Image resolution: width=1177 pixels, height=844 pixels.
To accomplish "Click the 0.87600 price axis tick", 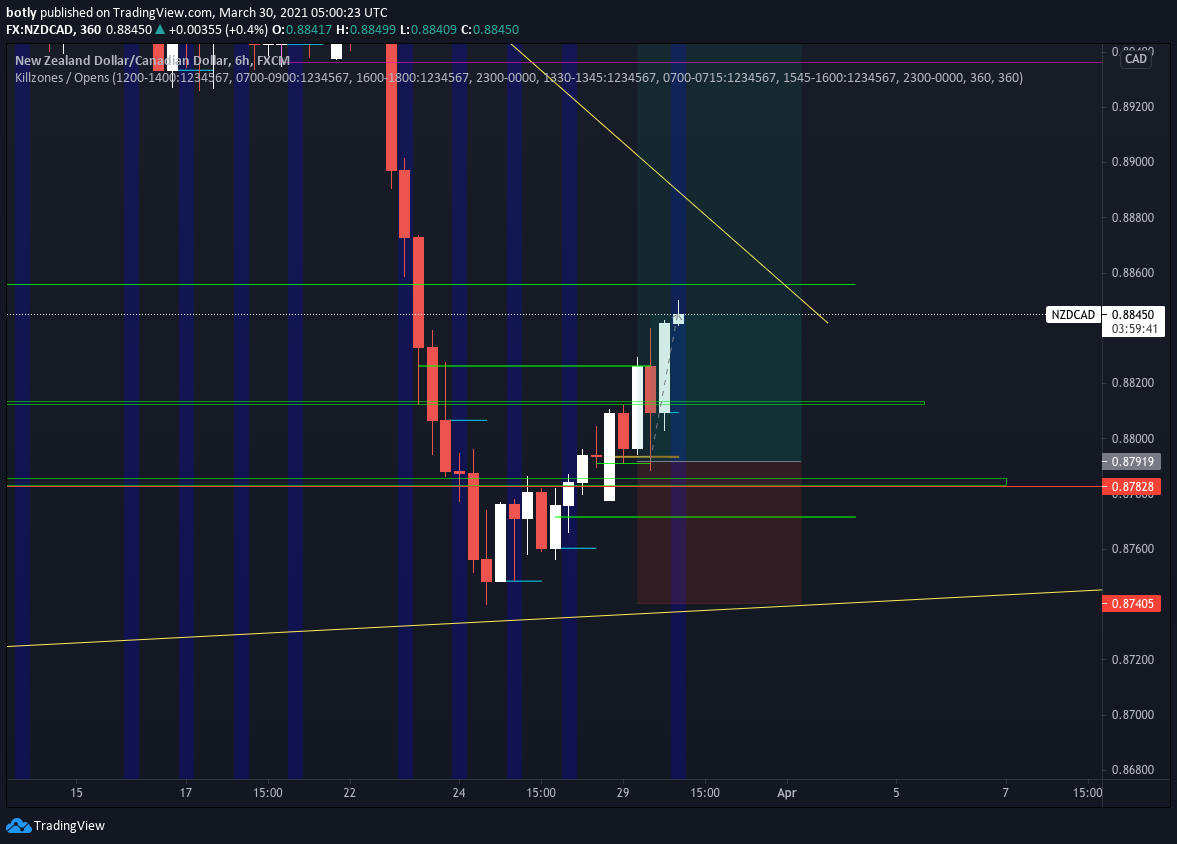I will [1133, 549].
